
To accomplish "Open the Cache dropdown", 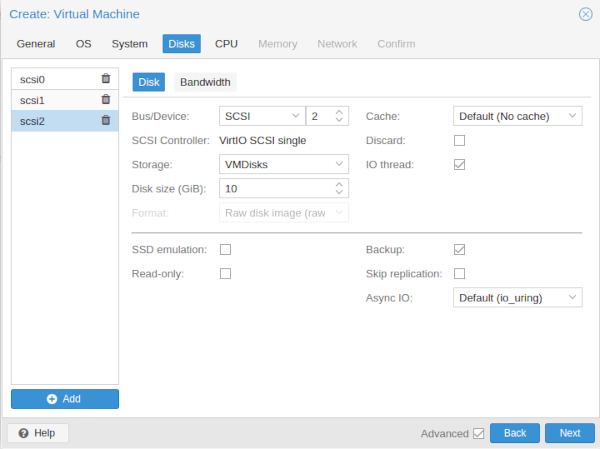I will [517, 116].
